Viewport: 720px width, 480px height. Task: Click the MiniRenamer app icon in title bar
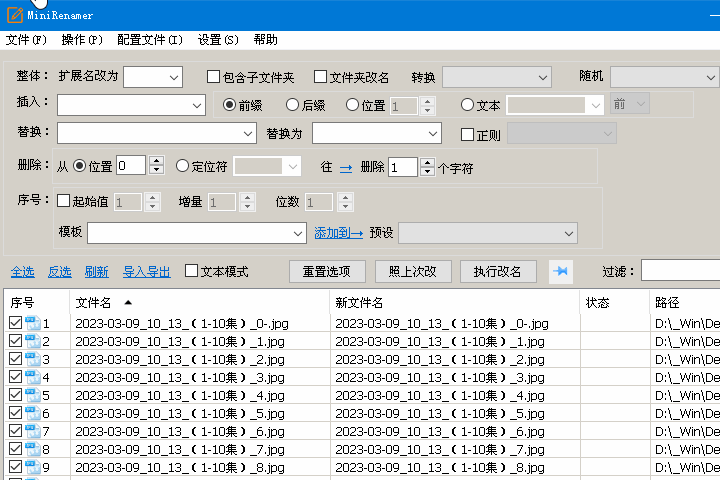point(12,16)
